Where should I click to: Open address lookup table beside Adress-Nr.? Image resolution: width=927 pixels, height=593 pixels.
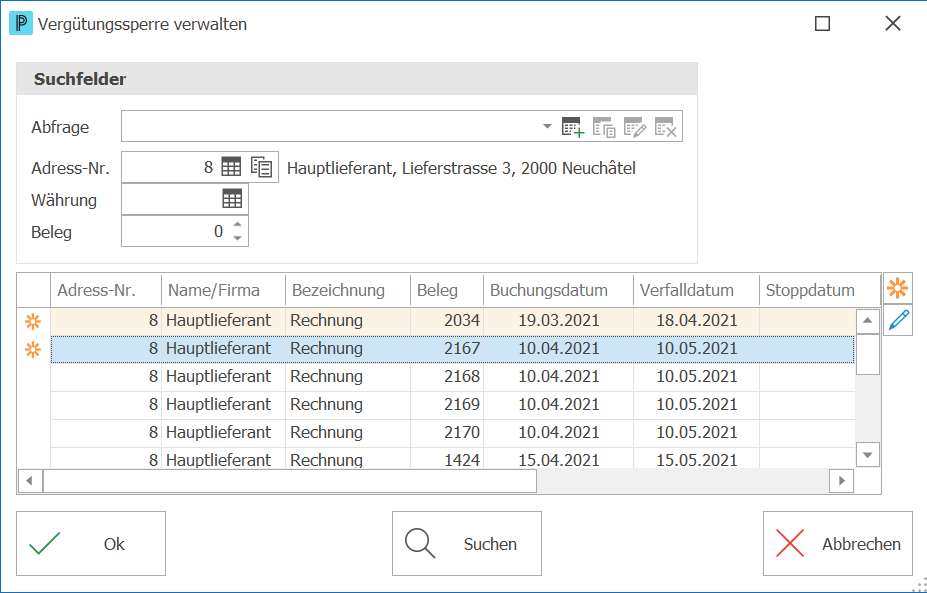(231, 167)
